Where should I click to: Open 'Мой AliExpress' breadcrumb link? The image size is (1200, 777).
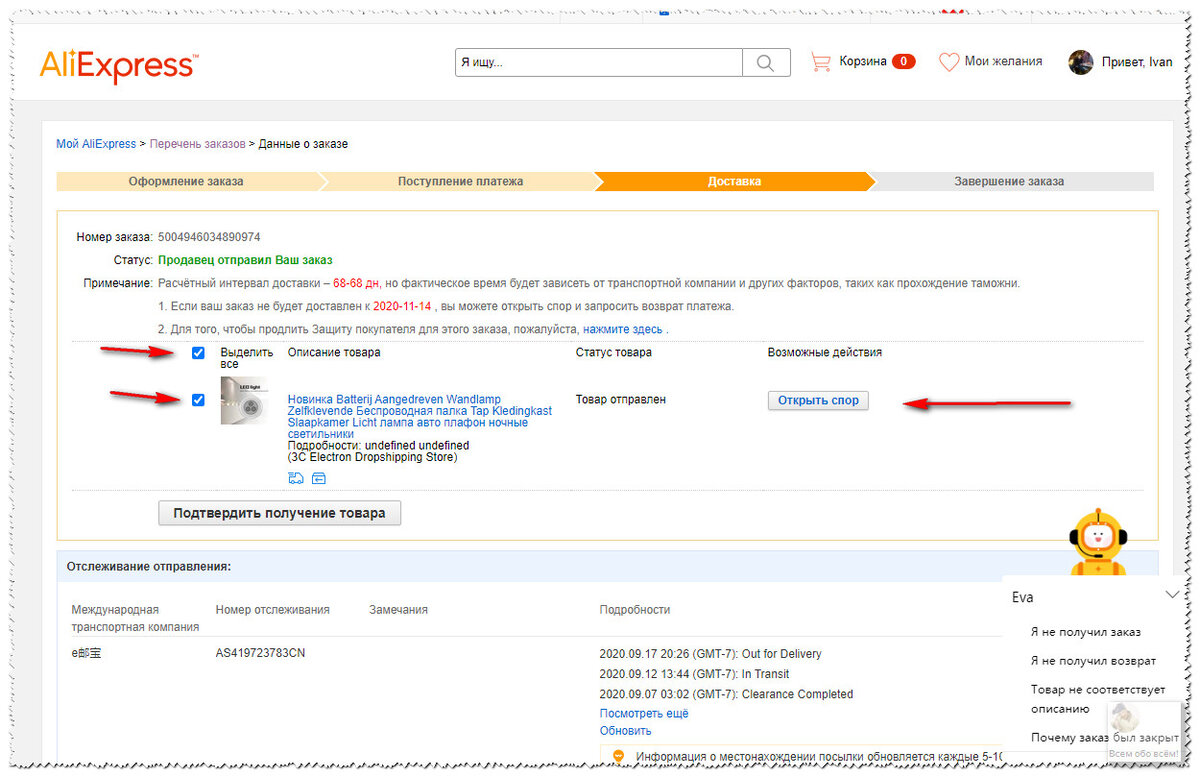96,144
